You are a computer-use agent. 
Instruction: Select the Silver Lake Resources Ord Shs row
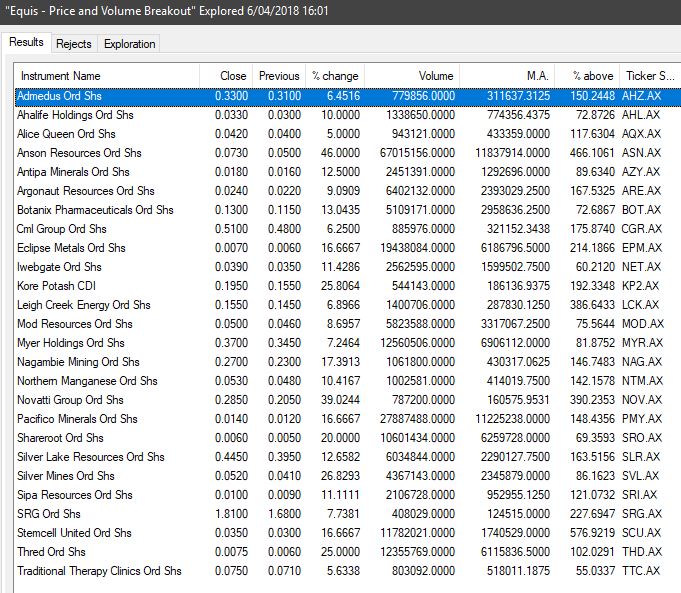[x=348, y=457]
